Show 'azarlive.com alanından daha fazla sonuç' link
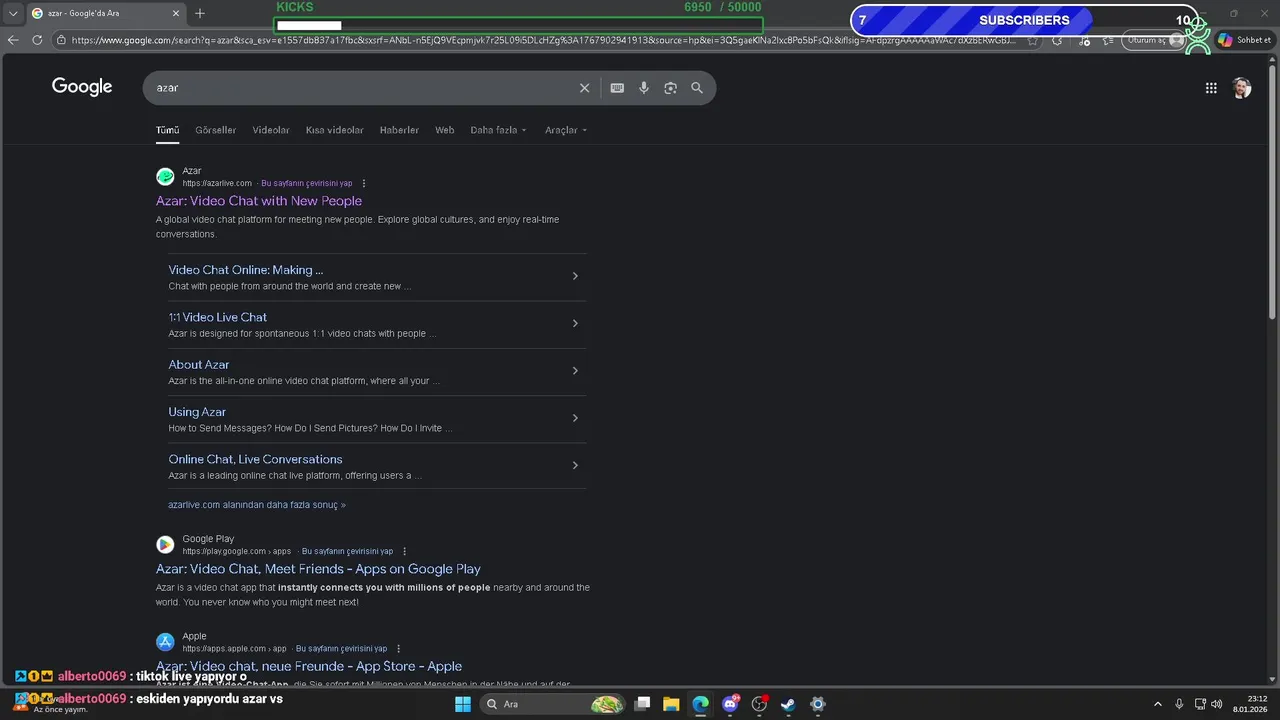 [257, 505]
